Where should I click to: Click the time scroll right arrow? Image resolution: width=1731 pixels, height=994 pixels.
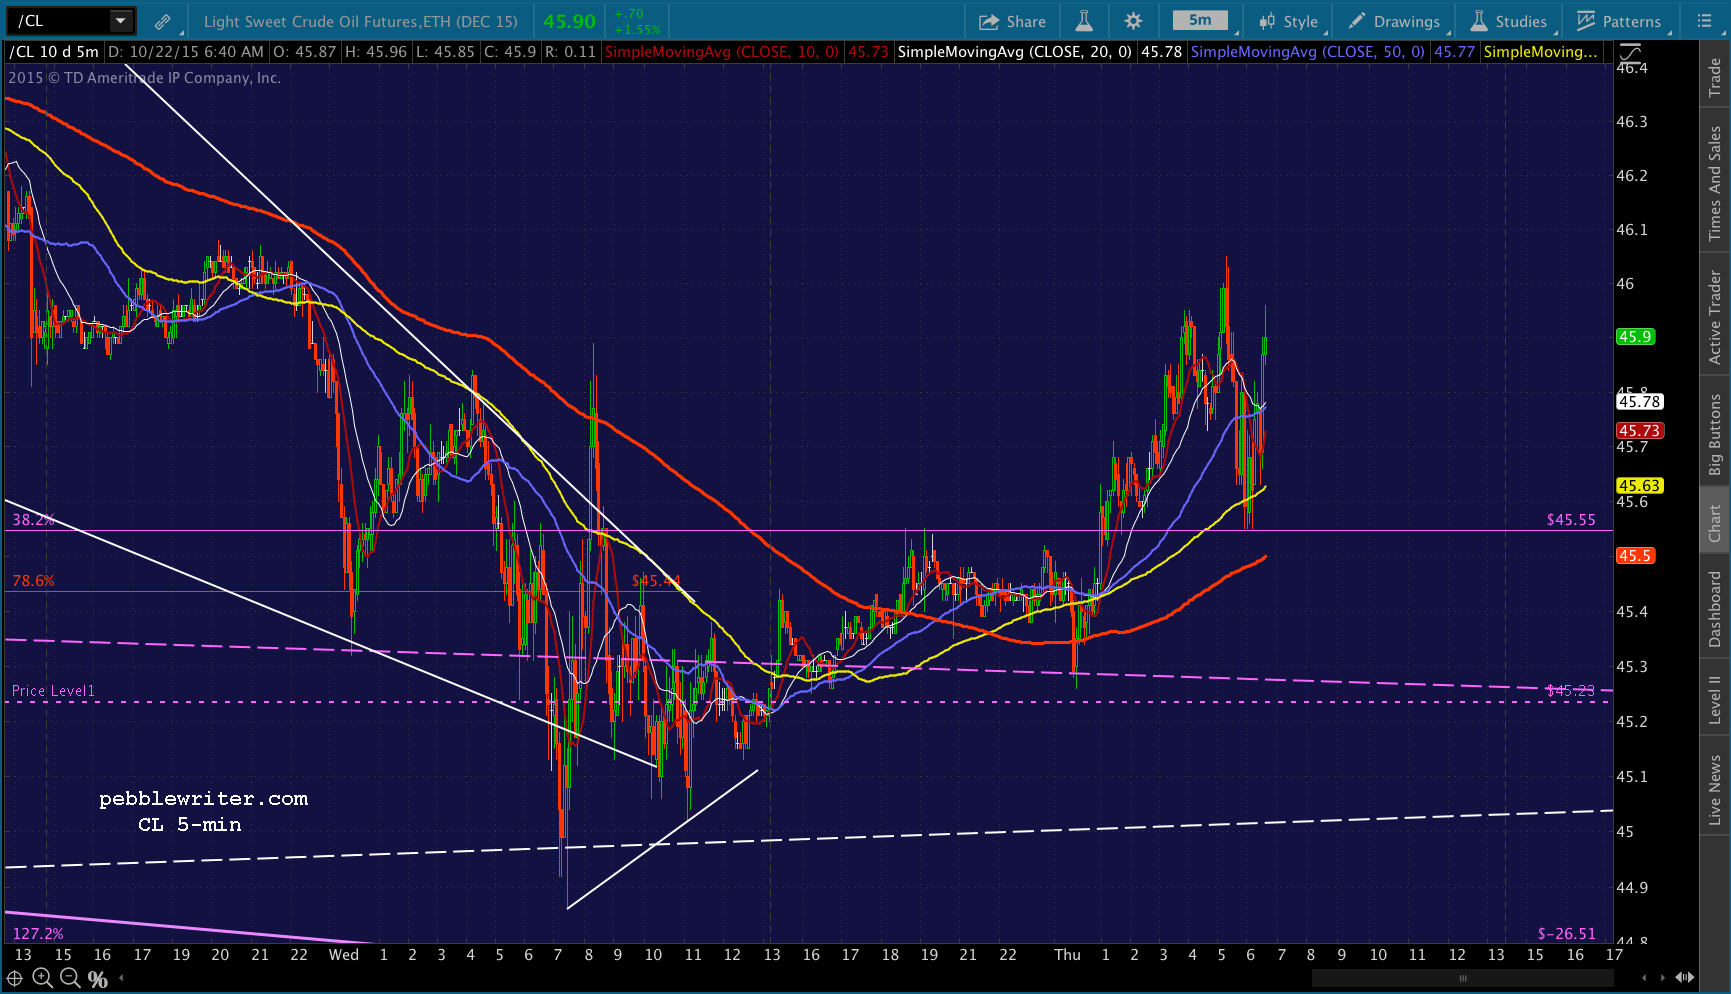pos(1663,977)
